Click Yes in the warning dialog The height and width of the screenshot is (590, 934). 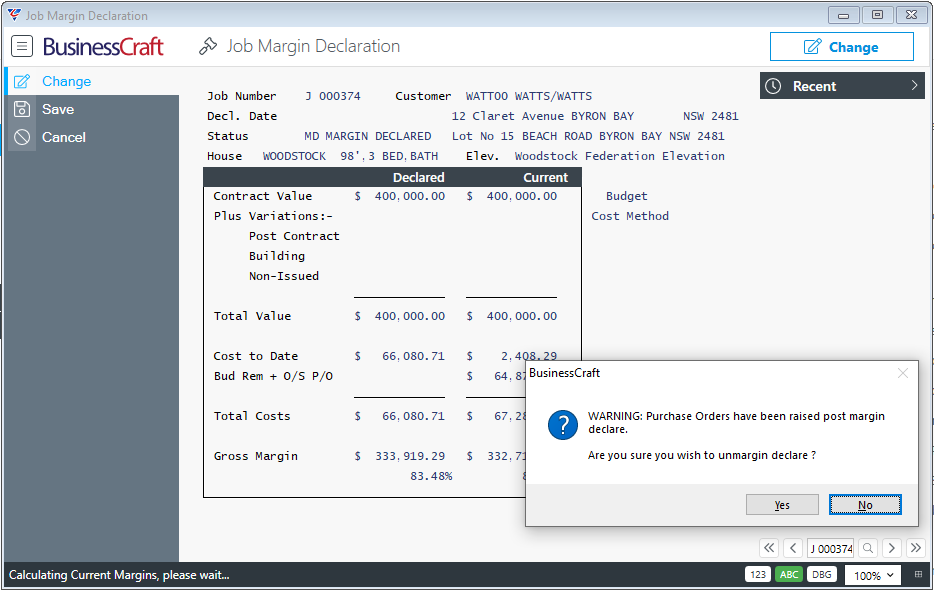coord(782,505)
